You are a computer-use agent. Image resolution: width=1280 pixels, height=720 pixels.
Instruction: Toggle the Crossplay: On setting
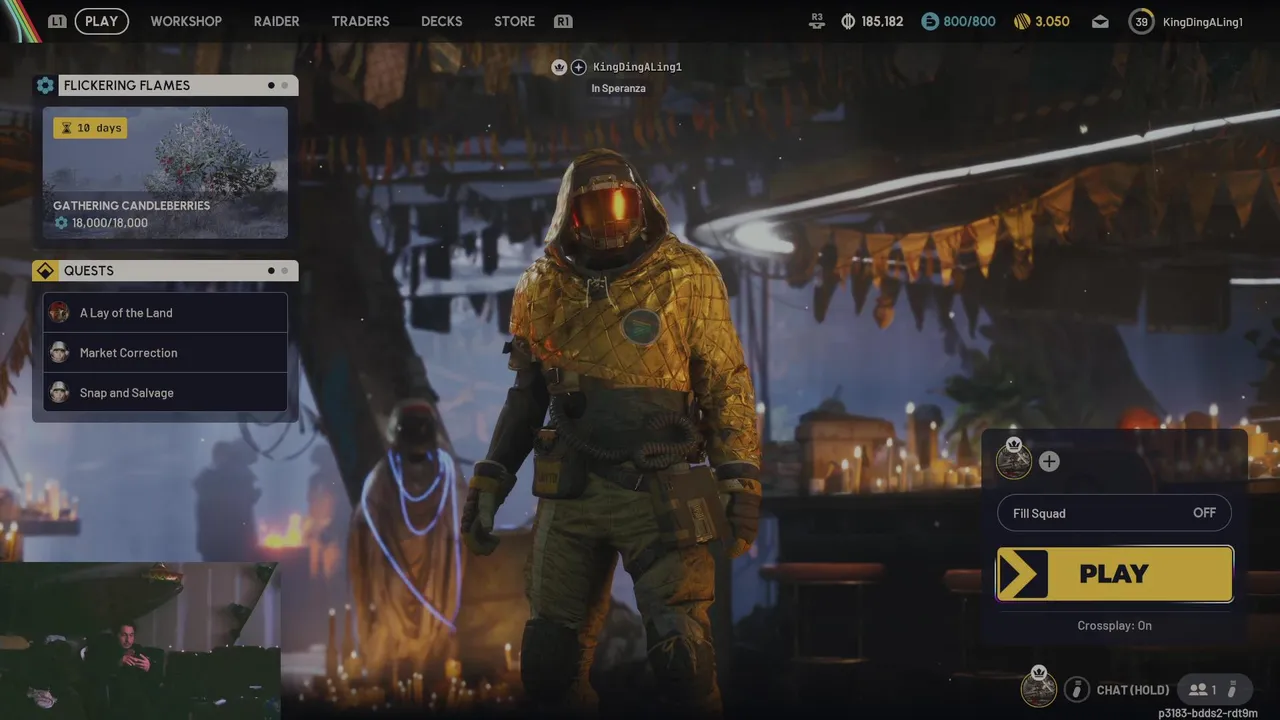(1114, 625)
